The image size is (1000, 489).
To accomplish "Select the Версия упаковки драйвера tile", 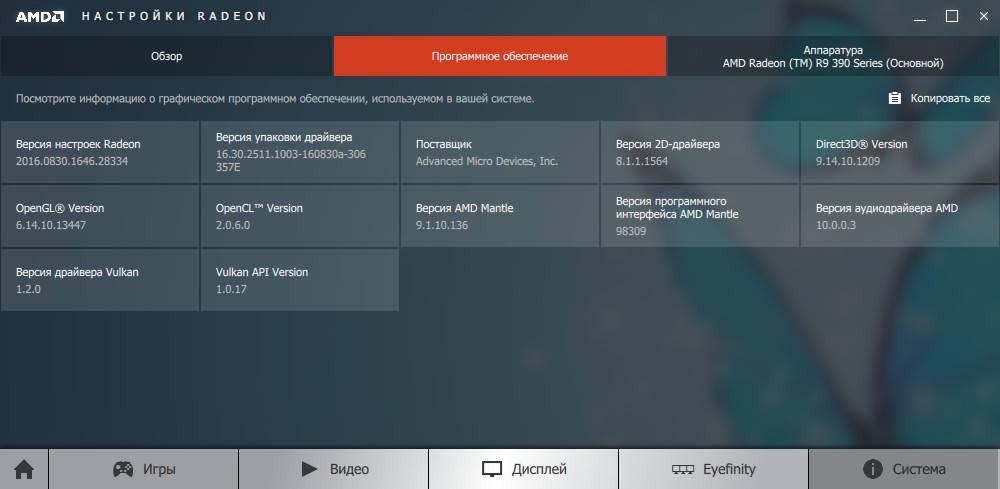I will coord(300,152).
